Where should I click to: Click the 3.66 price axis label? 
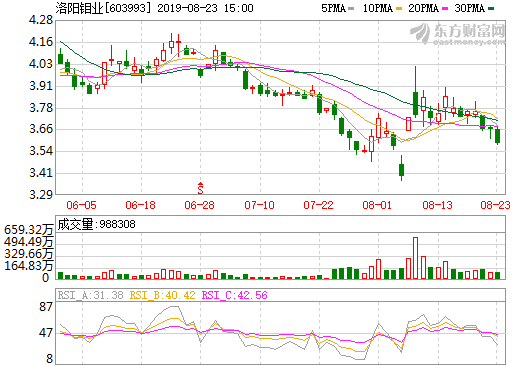point(41,129)
